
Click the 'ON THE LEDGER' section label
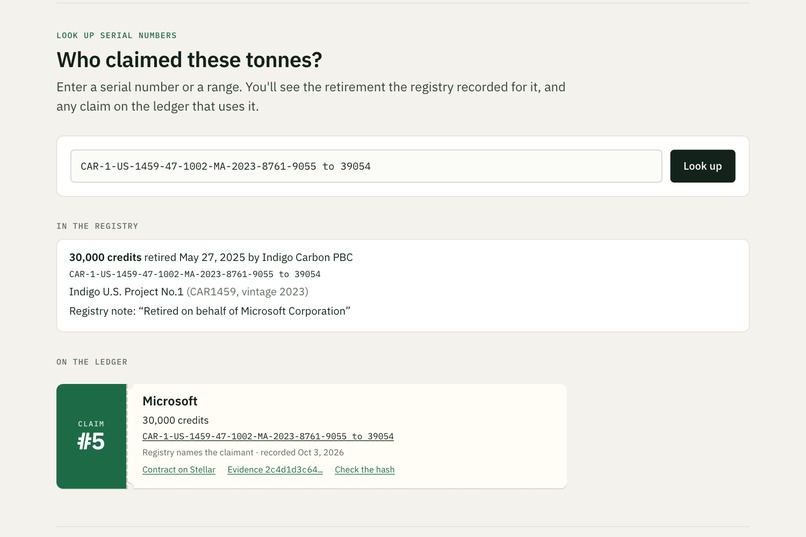(92, 362)
